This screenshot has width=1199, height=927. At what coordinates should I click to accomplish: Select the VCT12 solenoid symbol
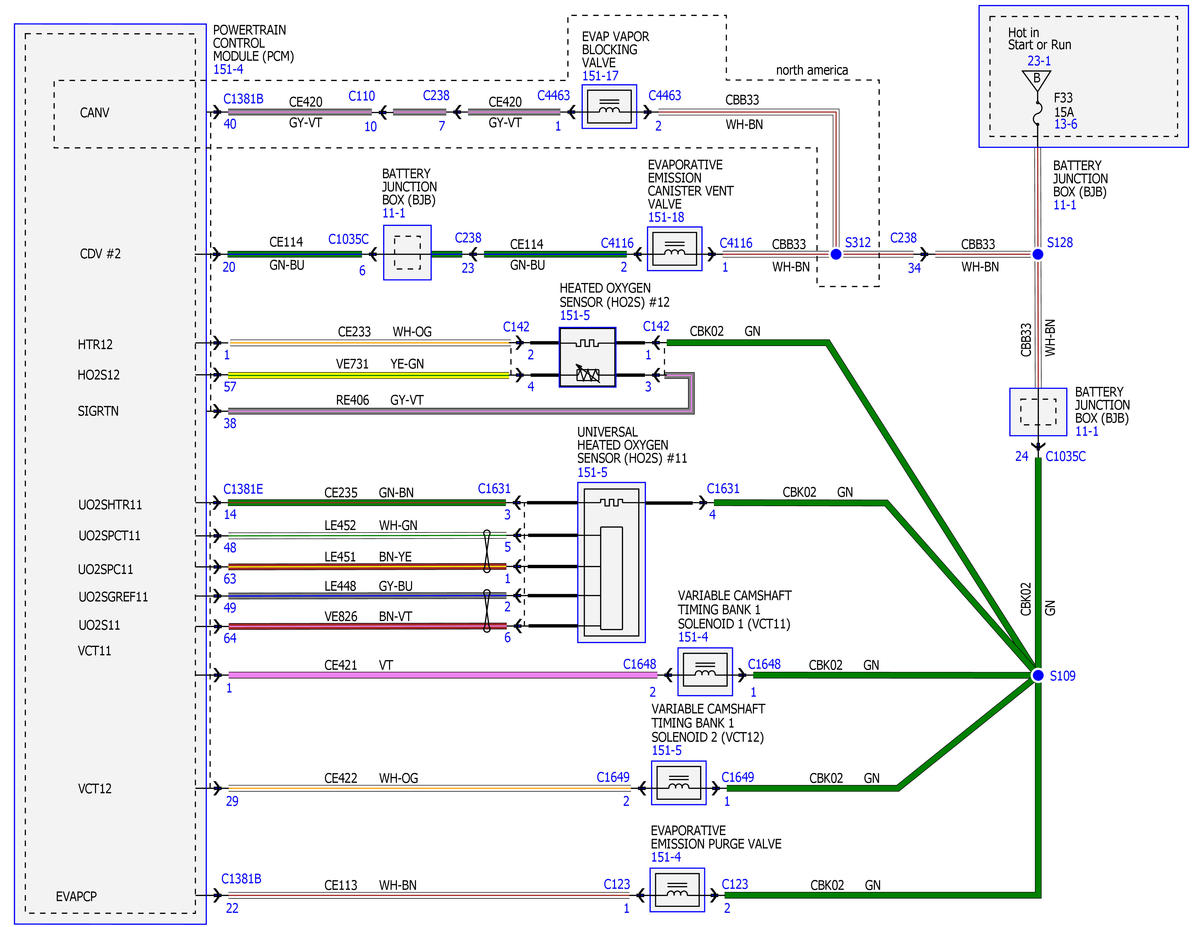[x=678, y=784]
